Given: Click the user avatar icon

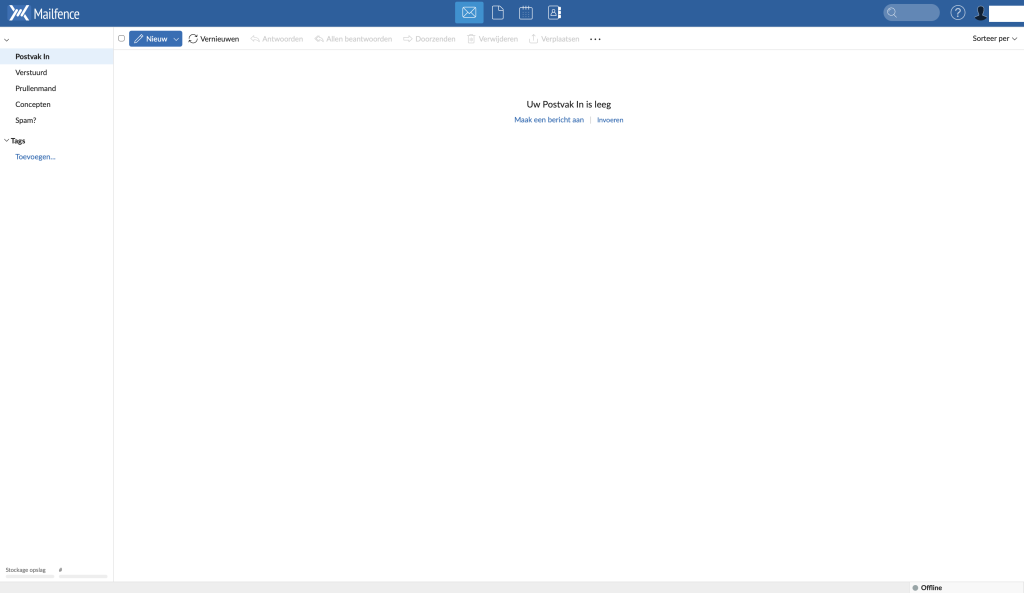Looking at the screenshot, I should point(978,12).
